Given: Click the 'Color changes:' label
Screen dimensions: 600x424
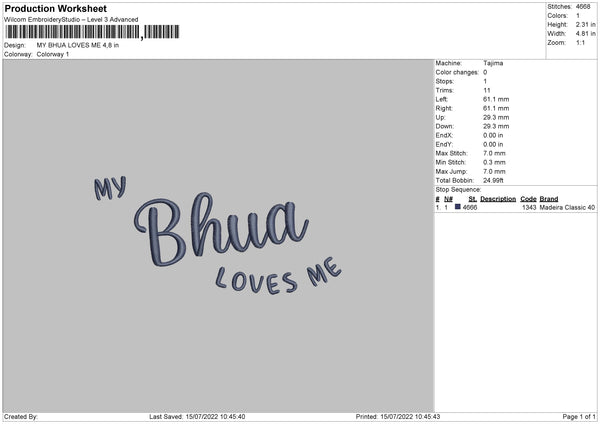Looking at the screenshot, I should [457, 72].
